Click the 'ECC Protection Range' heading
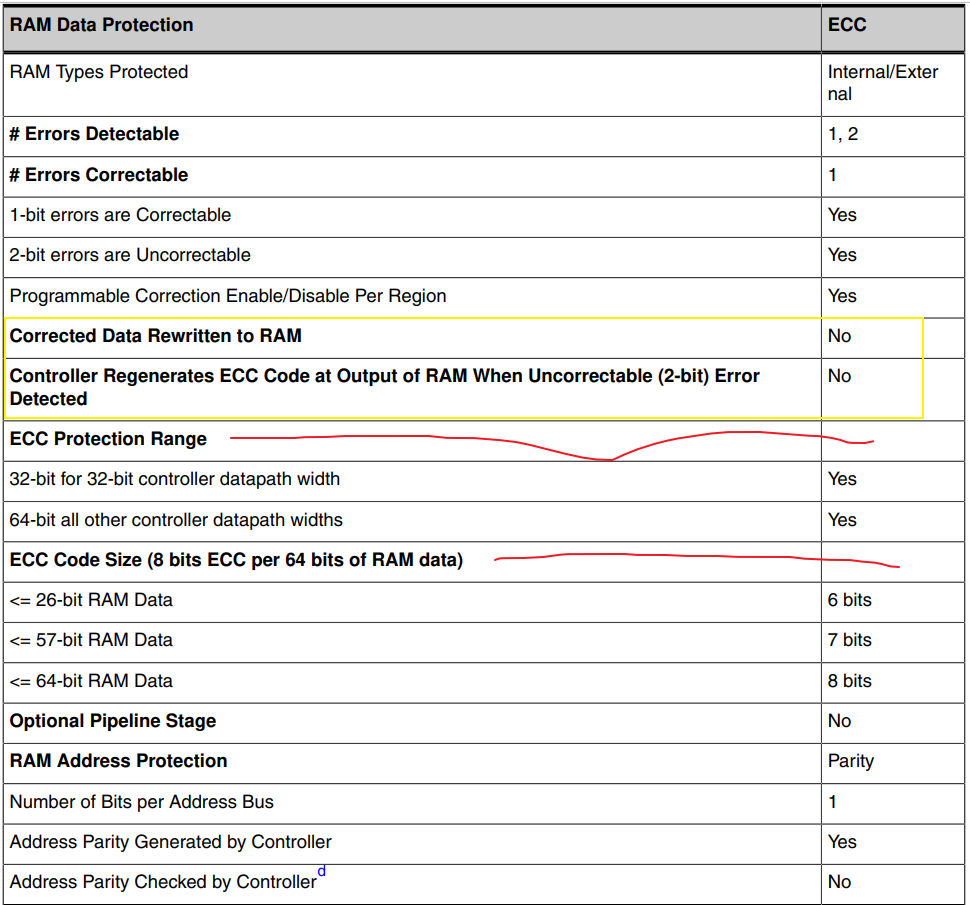 pyautogui.click(x=108, y=439)
